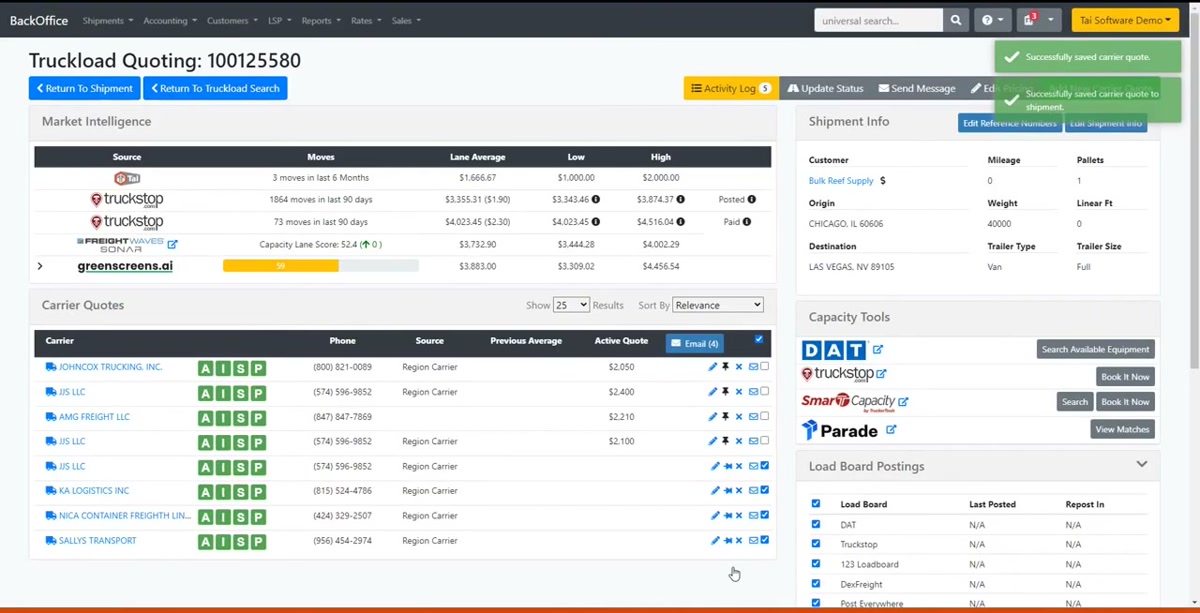
Task: Click Send Message button
Action: pos(917,88)
